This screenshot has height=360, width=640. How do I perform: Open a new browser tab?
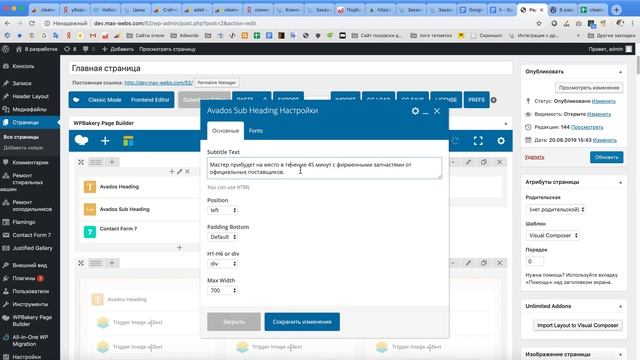[x=616, y=9]
